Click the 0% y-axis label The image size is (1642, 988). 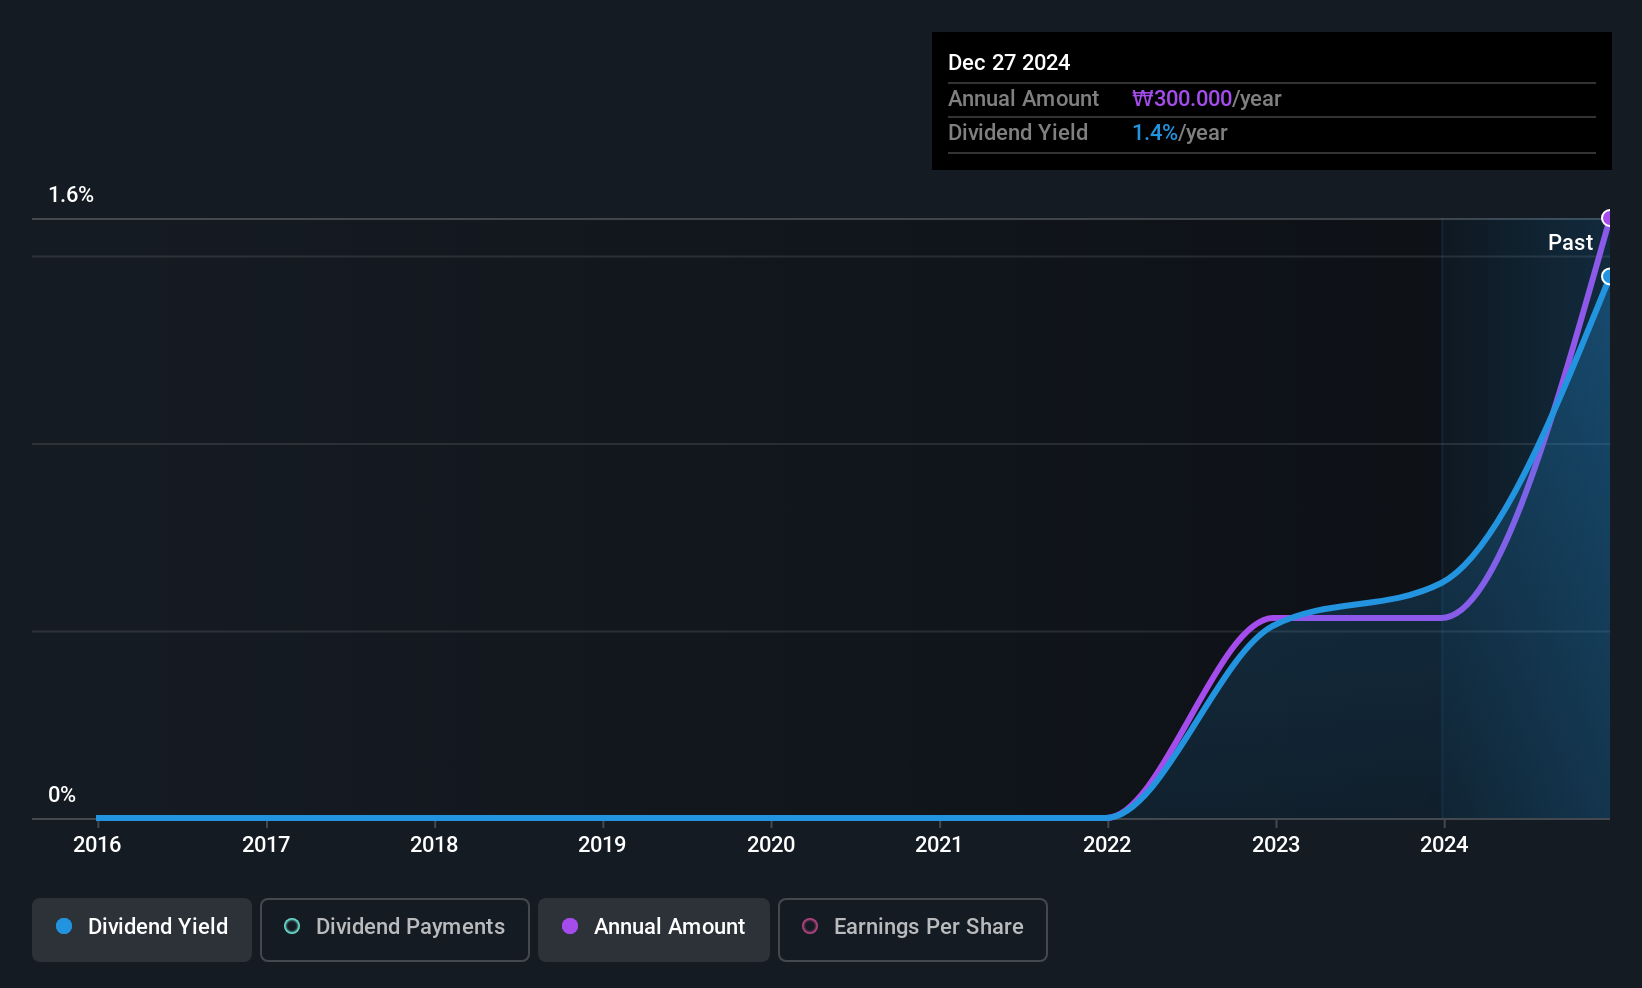coord(62,795)
